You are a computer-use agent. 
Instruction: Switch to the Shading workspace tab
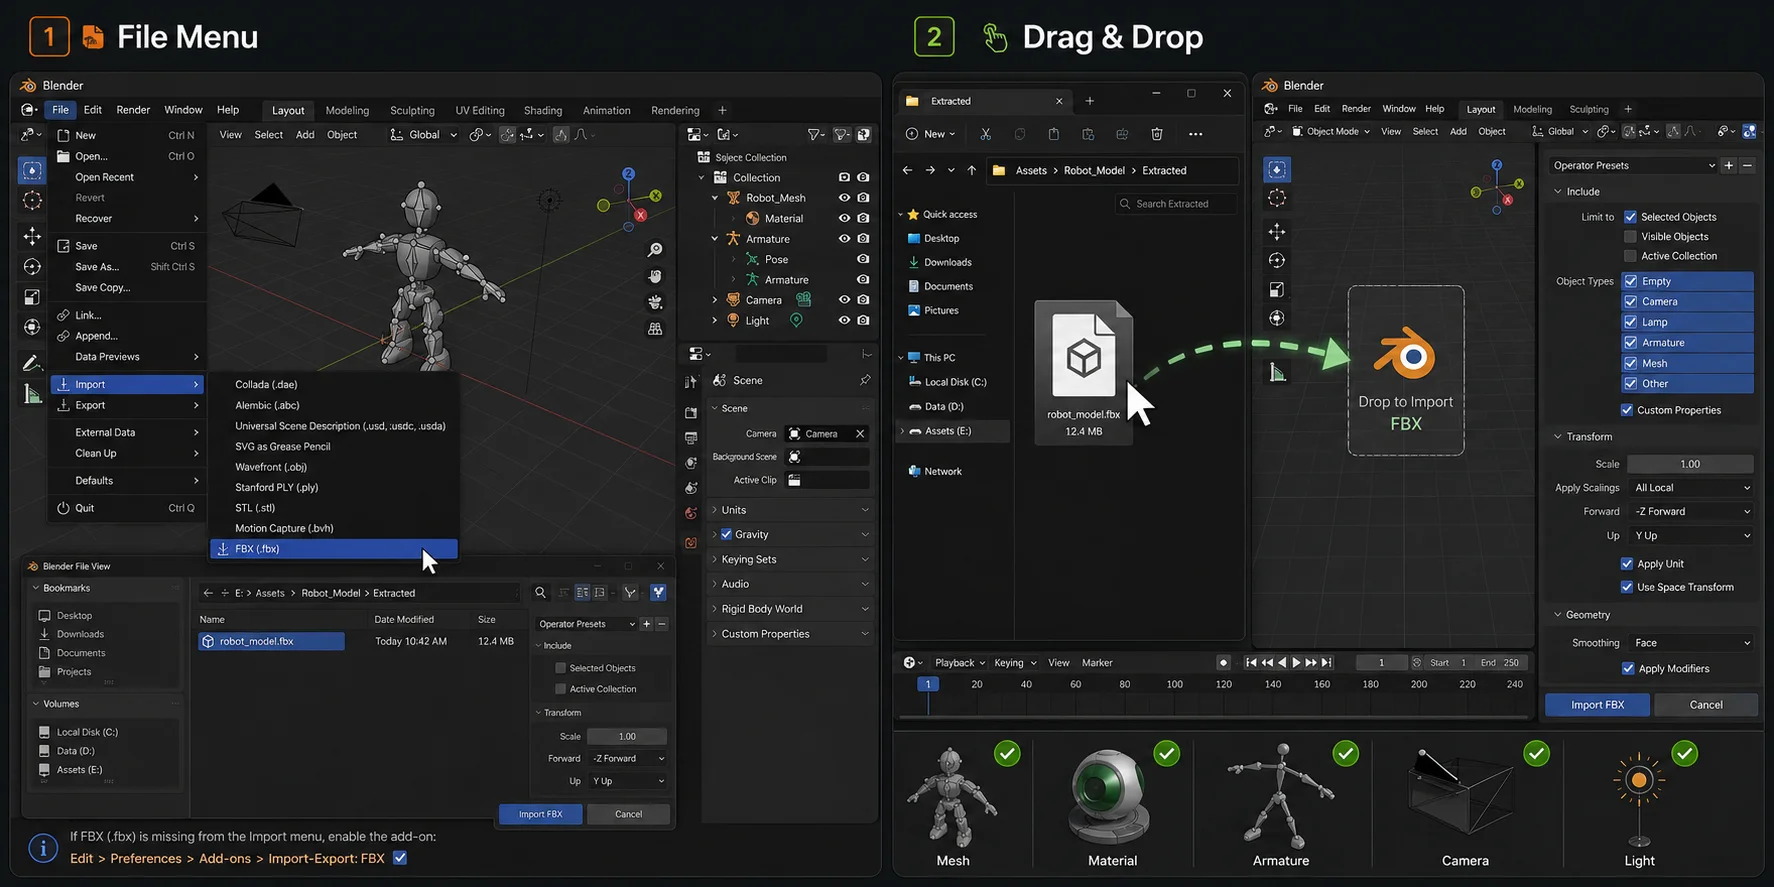543,111
